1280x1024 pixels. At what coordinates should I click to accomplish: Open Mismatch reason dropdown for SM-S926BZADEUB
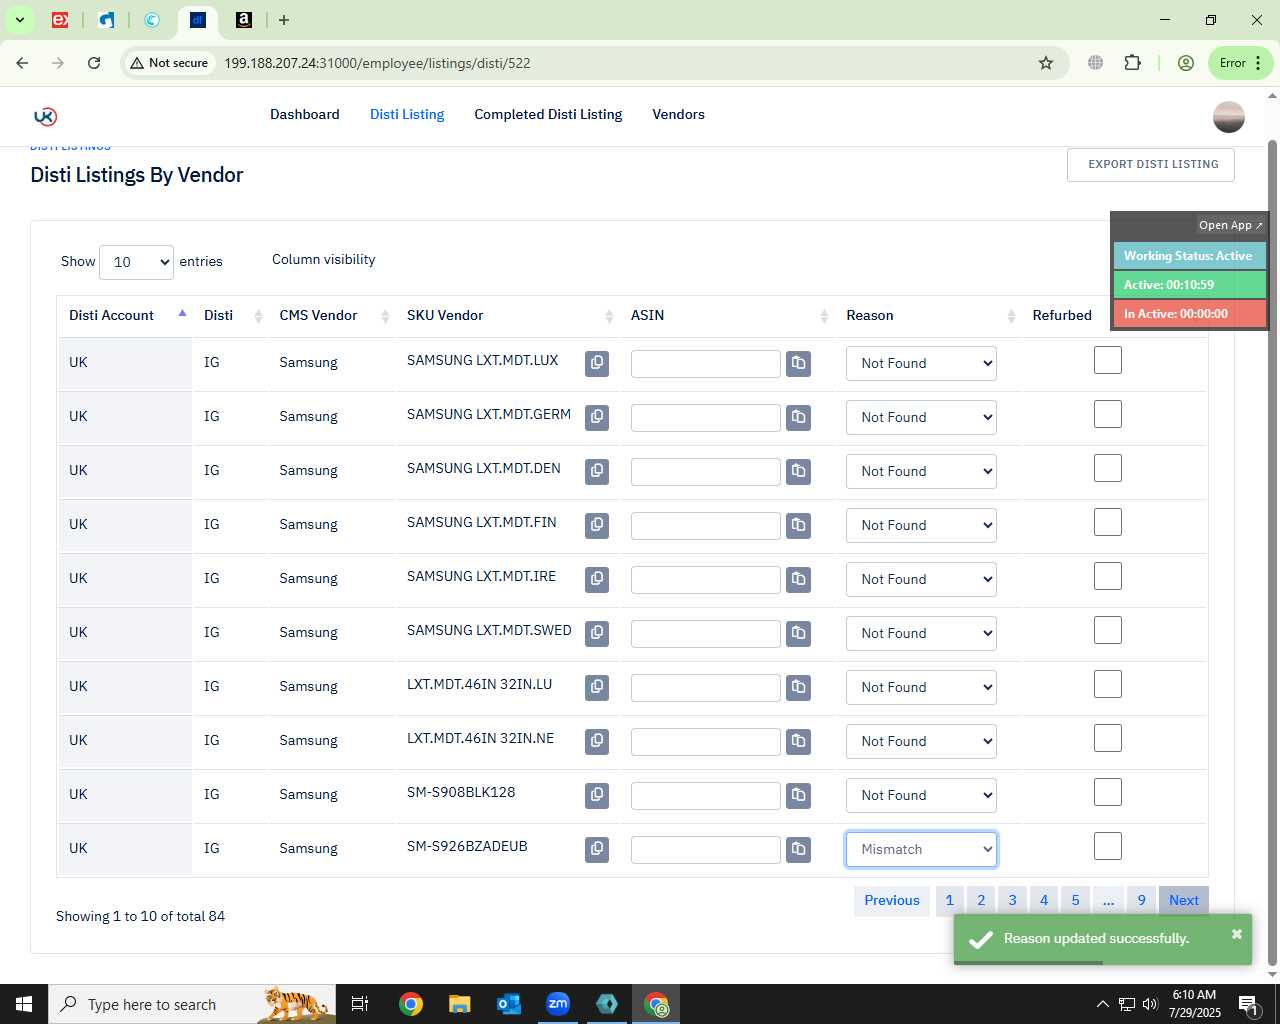click(921, 849)
